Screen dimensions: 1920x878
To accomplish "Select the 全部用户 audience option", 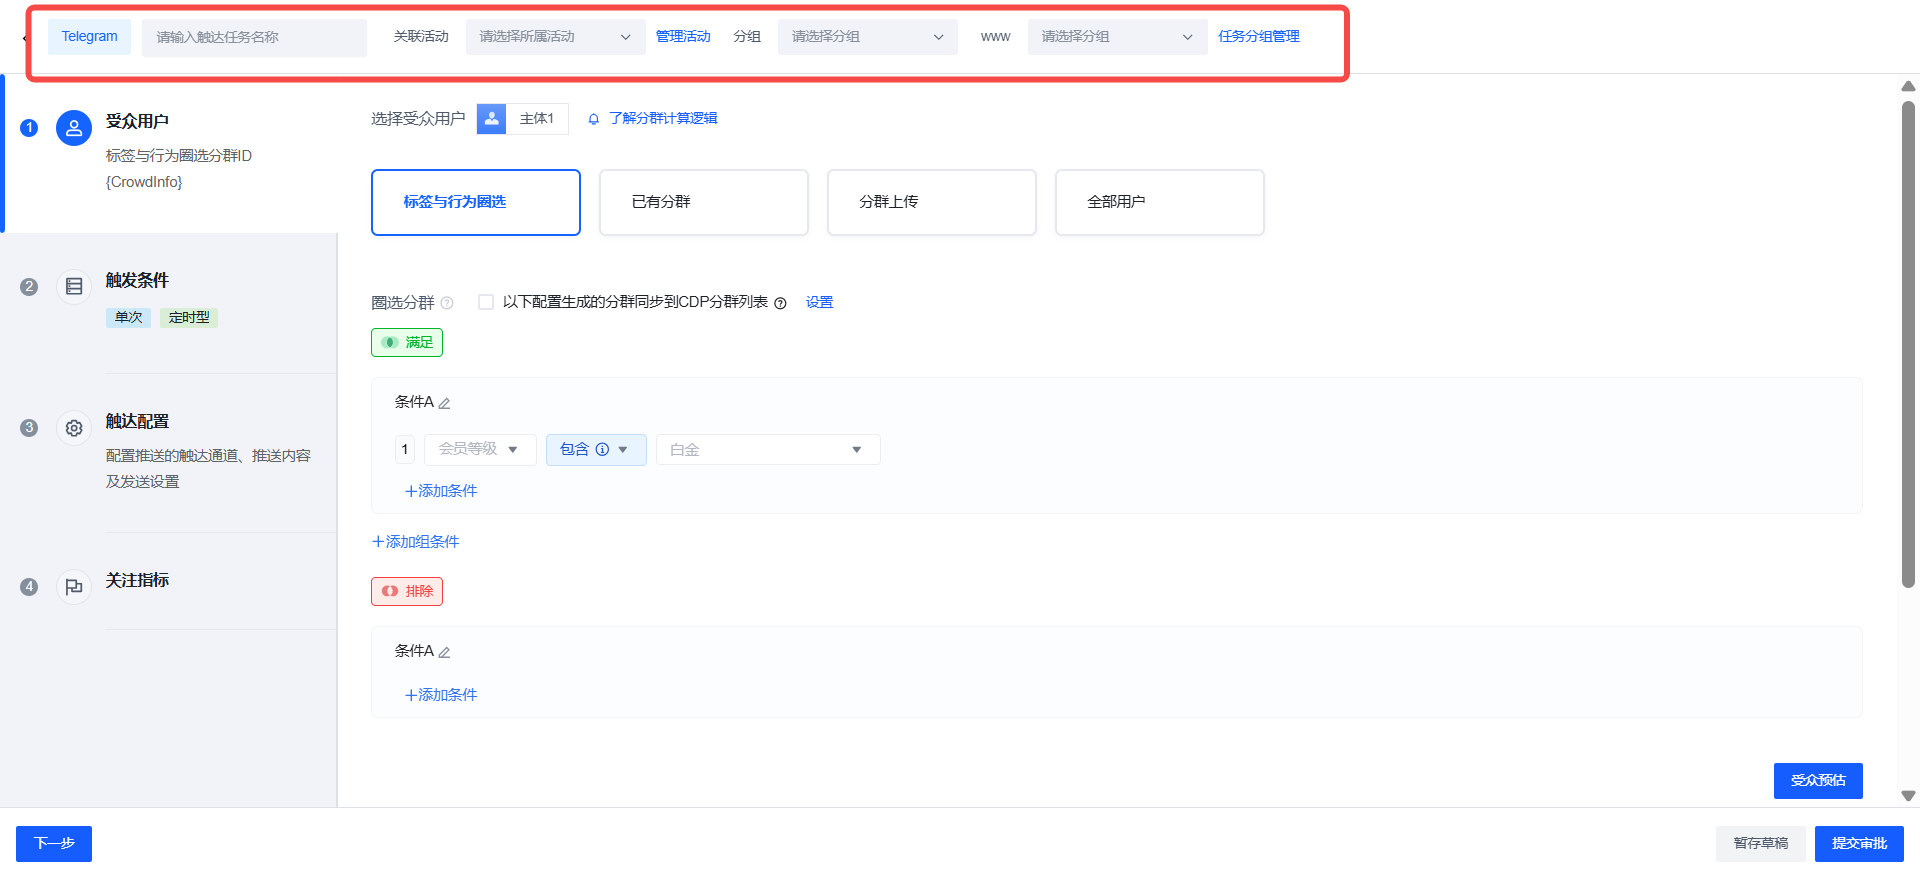I will tap(1159, 202).
